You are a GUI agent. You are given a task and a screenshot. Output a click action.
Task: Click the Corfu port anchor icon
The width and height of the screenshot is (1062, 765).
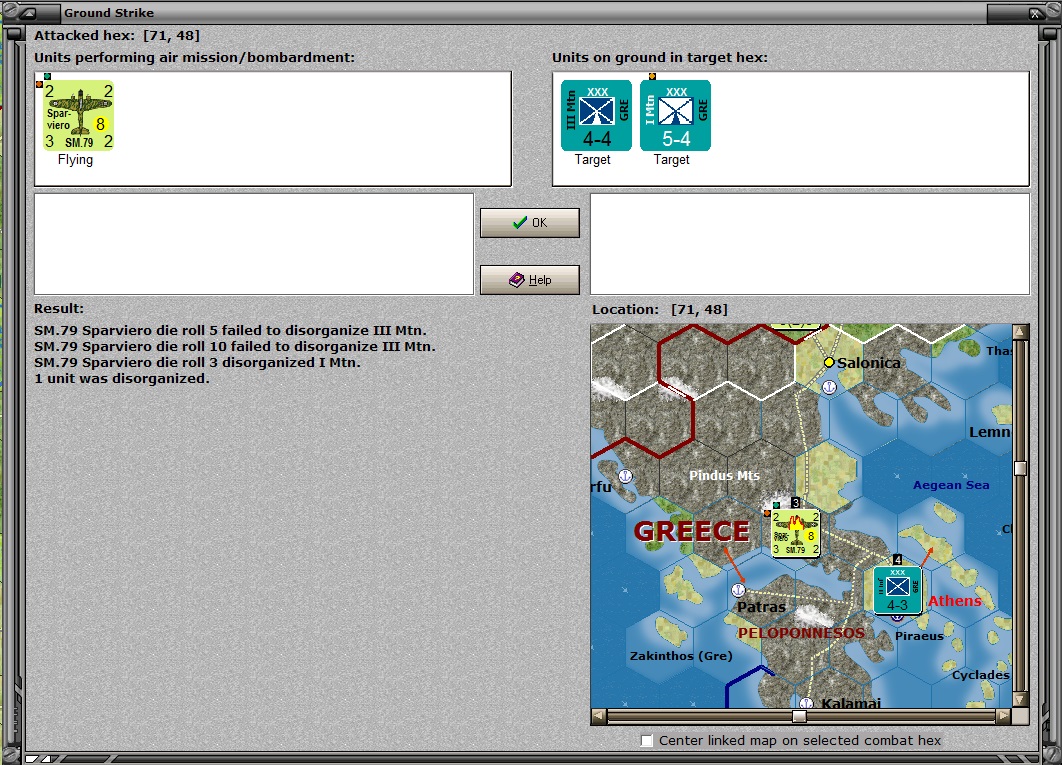(x=626, y=476)
